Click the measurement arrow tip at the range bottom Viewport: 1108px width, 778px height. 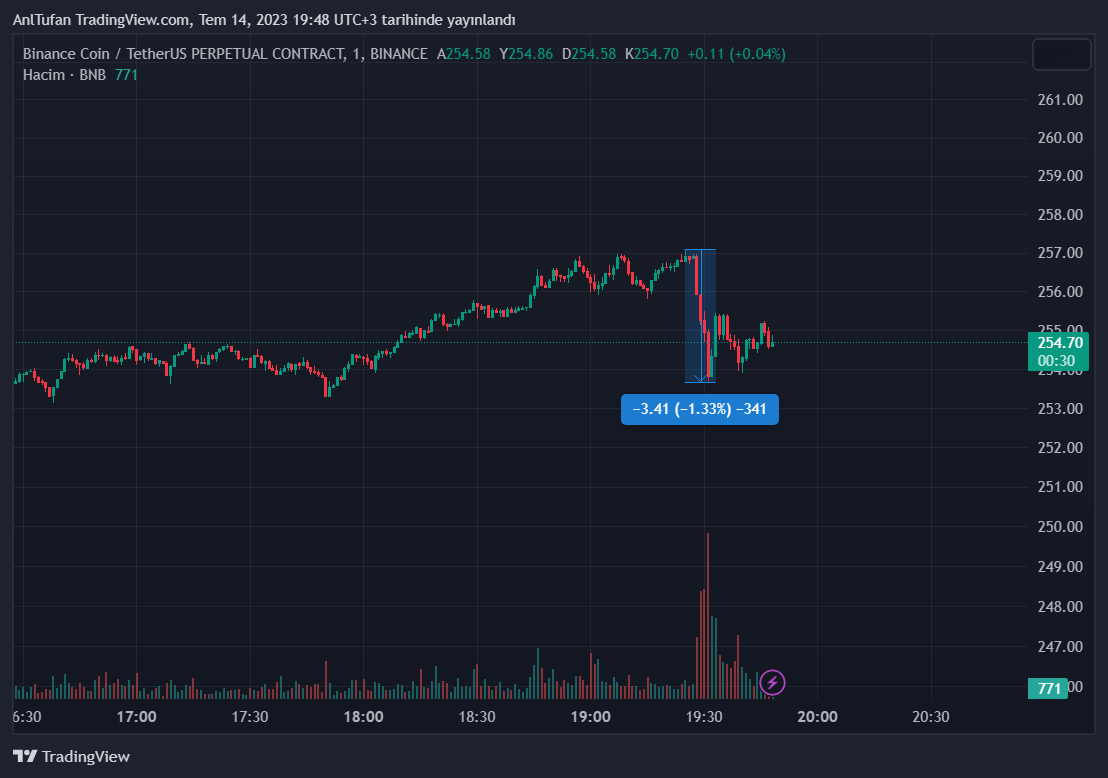coord(700,378)
